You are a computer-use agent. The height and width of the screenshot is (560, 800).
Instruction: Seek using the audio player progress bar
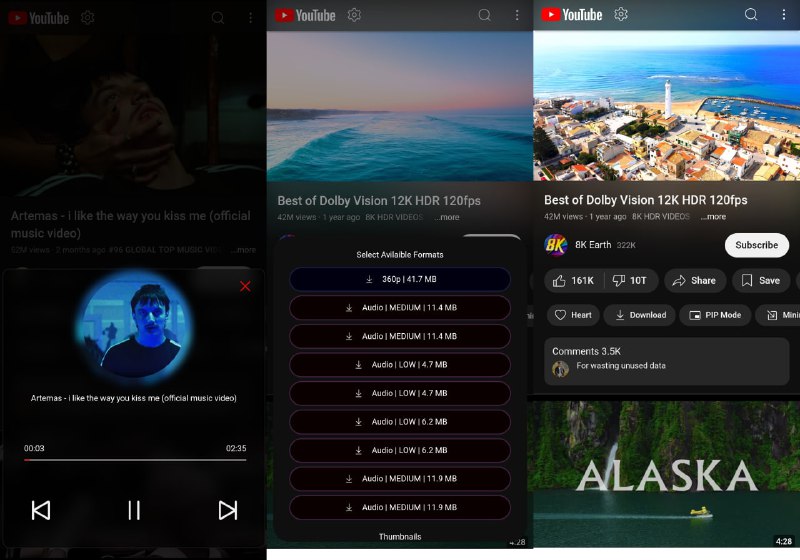click(135, 460)
